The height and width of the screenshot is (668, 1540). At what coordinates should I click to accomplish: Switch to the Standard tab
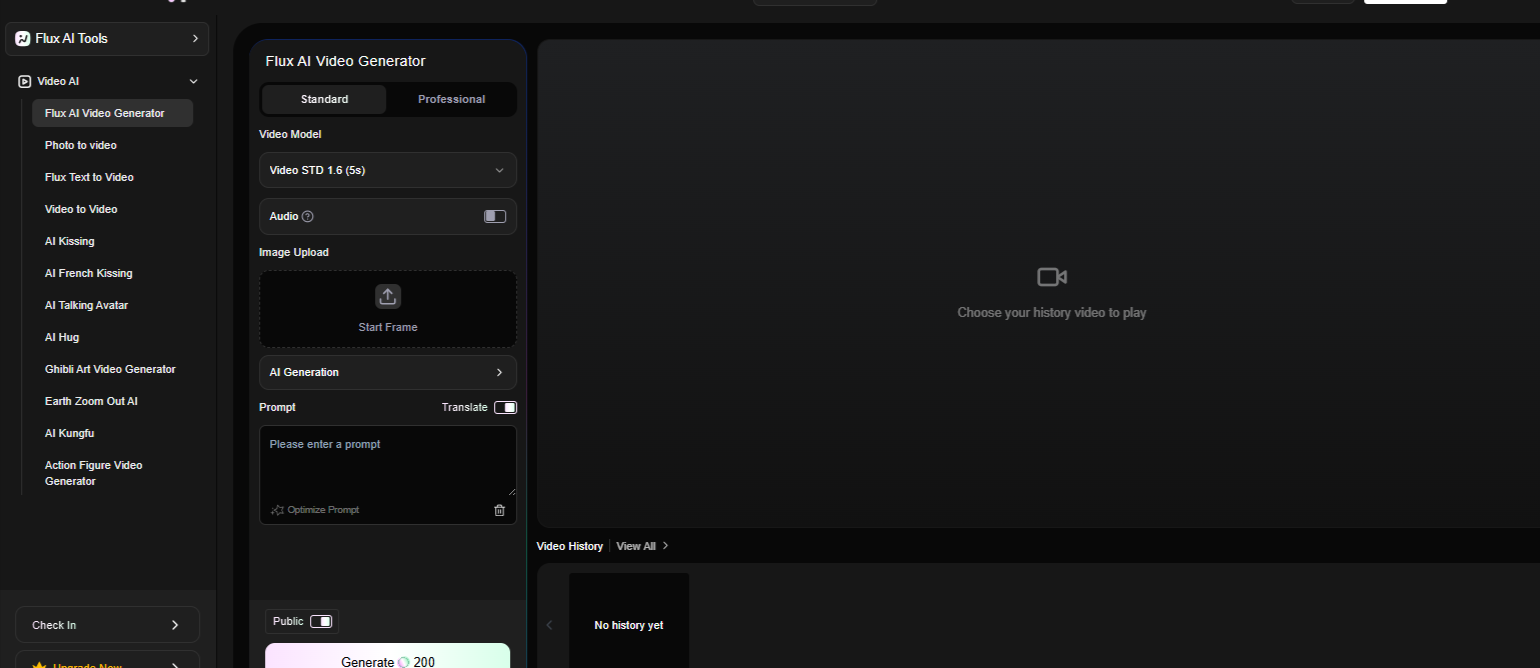pos(324,99)
